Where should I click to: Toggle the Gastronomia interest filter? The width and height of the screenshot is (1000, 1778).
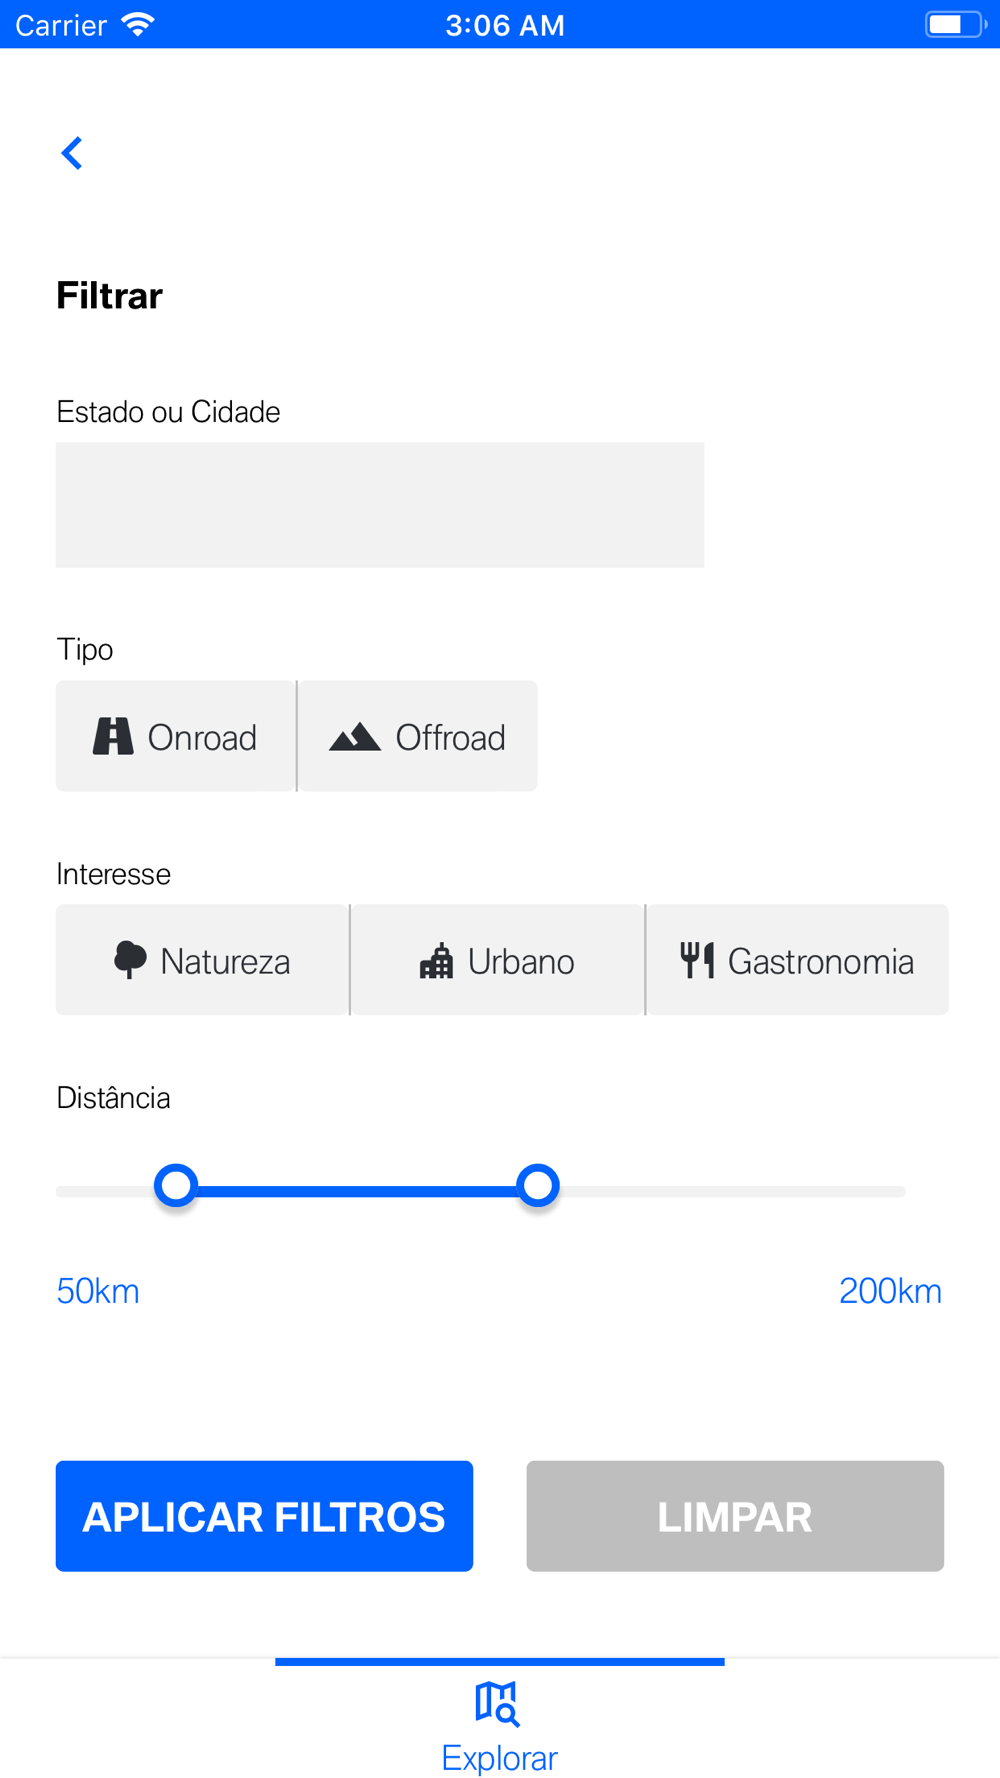click(x=797, y=960)
